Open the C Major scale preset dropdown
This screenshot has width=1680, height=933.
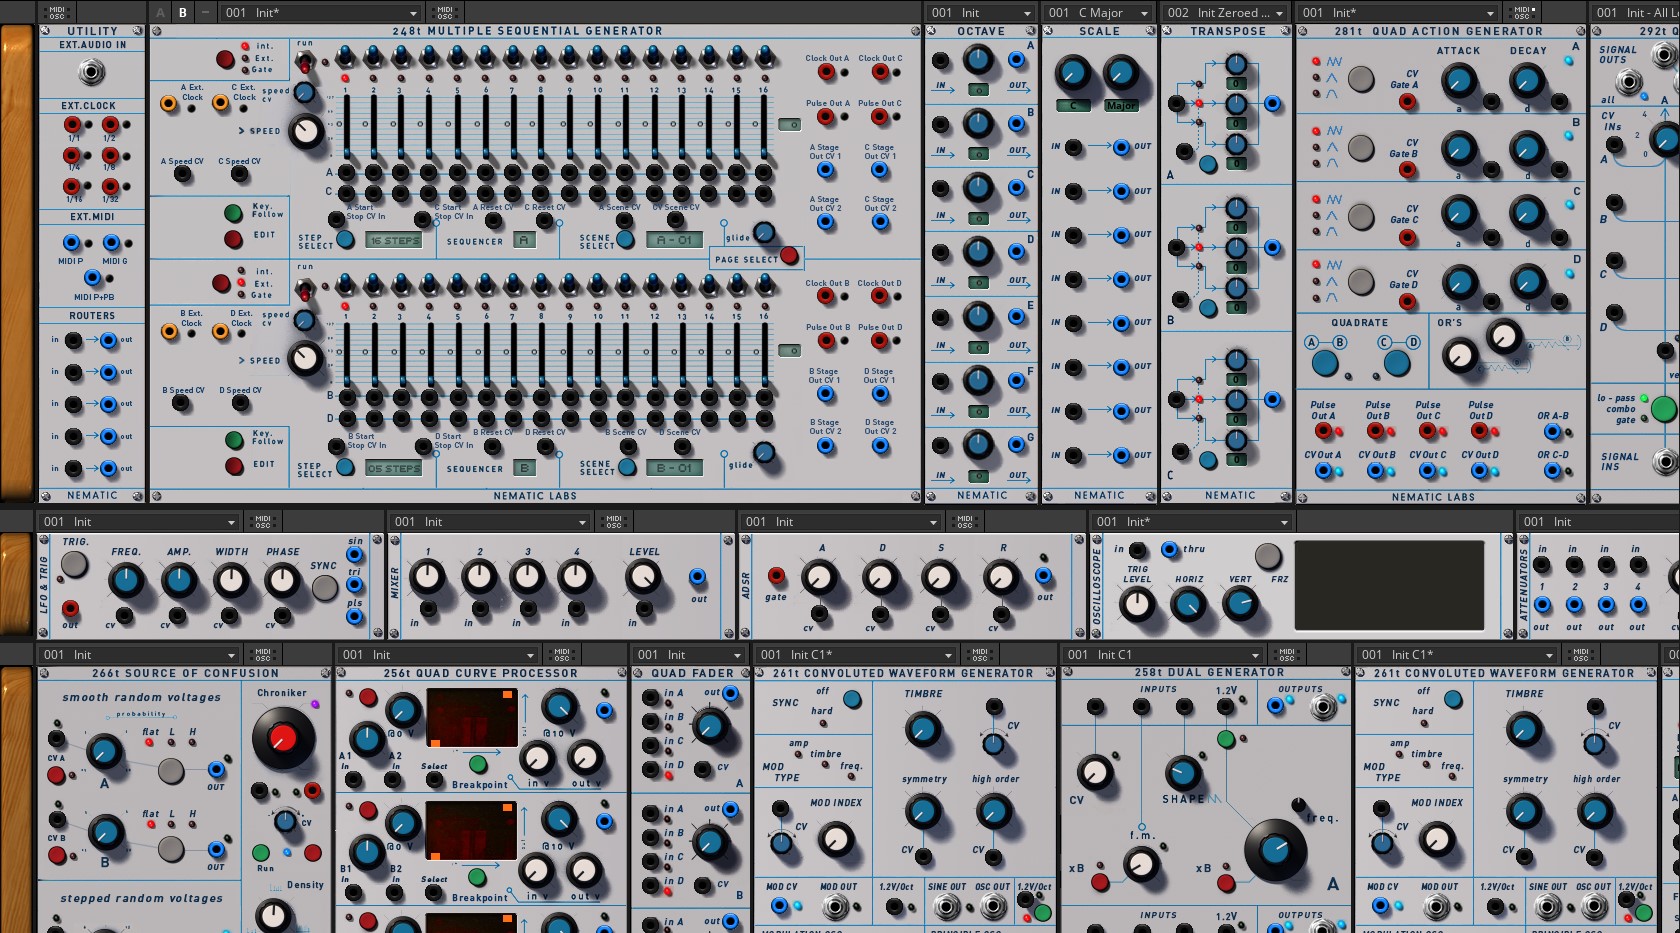tap(1098, 13)
